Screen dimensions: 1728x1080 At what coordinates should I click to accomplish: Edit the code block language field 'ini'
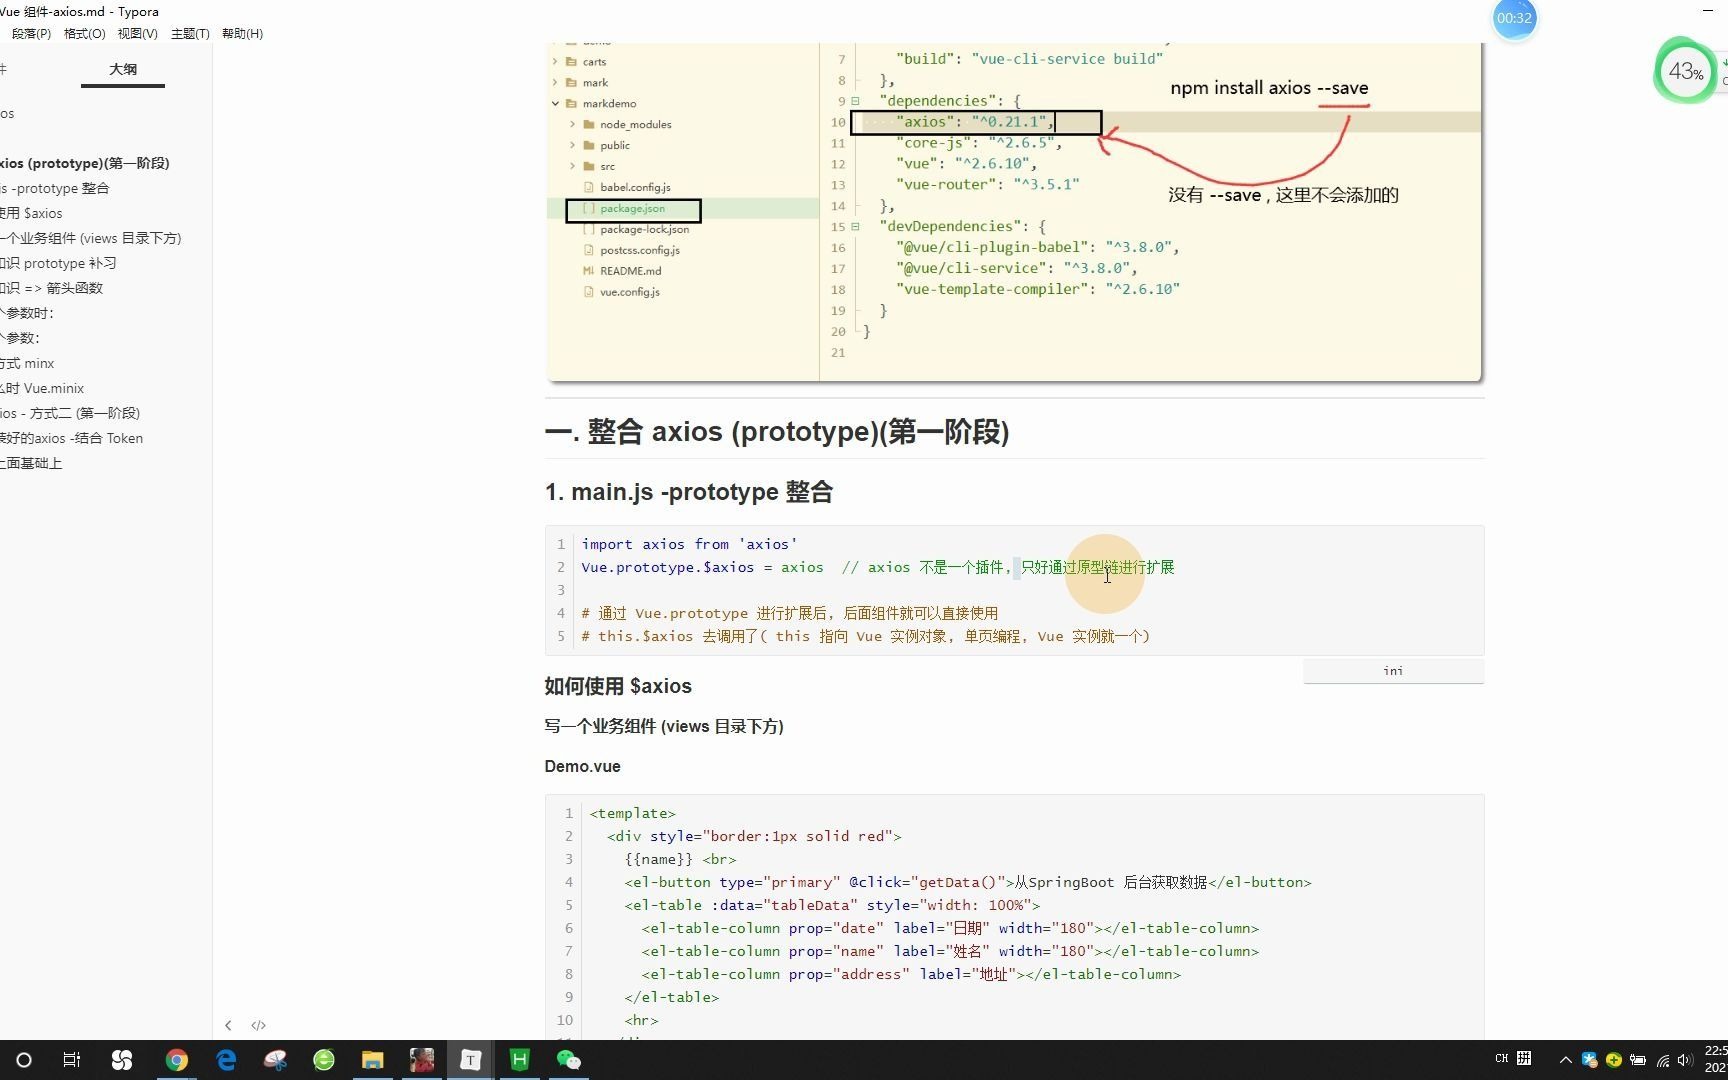coord(1393,671)
